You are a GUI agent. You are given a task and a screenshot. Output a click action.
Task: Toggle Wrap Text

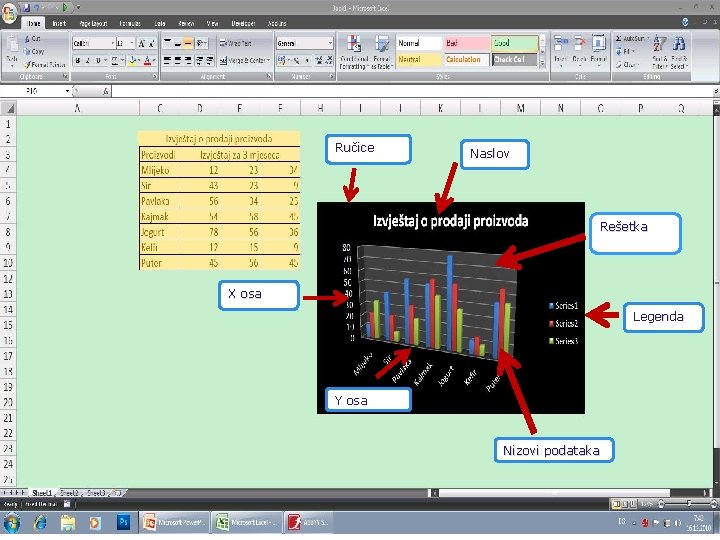tap(235, 43)
